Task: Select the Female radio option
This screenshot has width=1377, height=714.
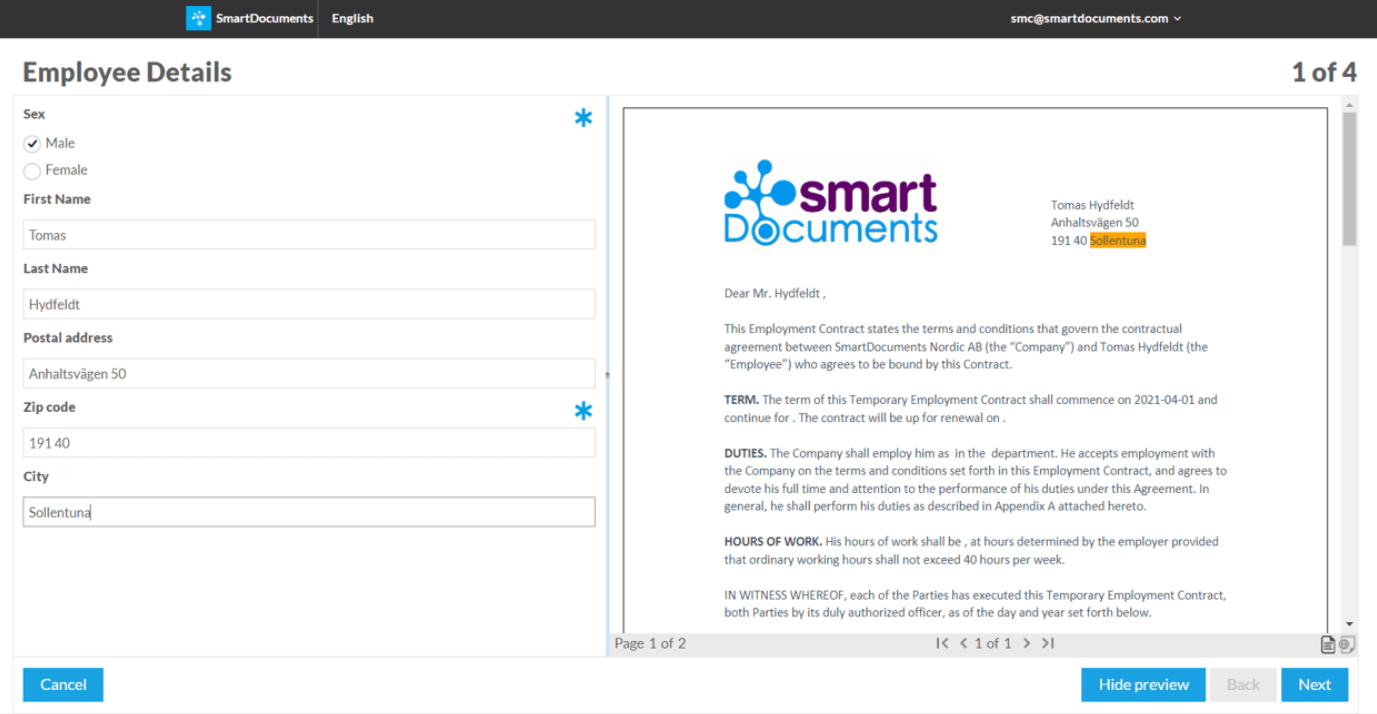Action: 32,171
